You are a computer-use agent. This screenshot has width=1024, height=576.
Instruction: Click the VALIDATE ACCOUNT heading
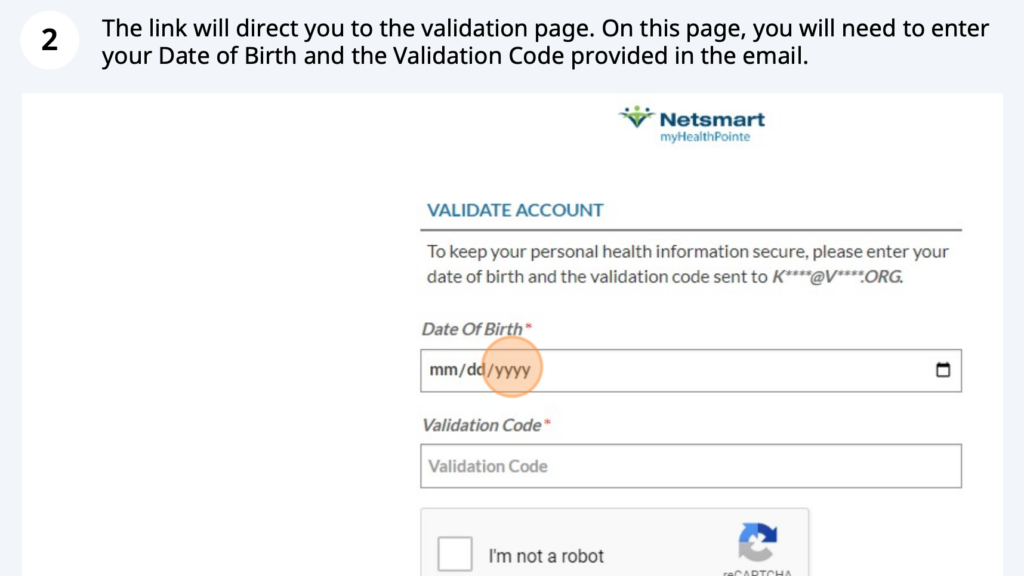pos(515,210)
